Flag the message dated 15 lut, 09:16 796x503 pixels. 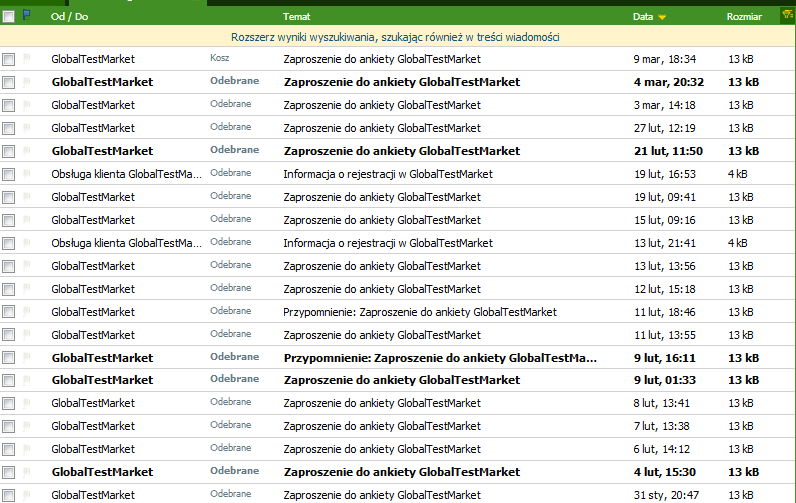(27, 219)
